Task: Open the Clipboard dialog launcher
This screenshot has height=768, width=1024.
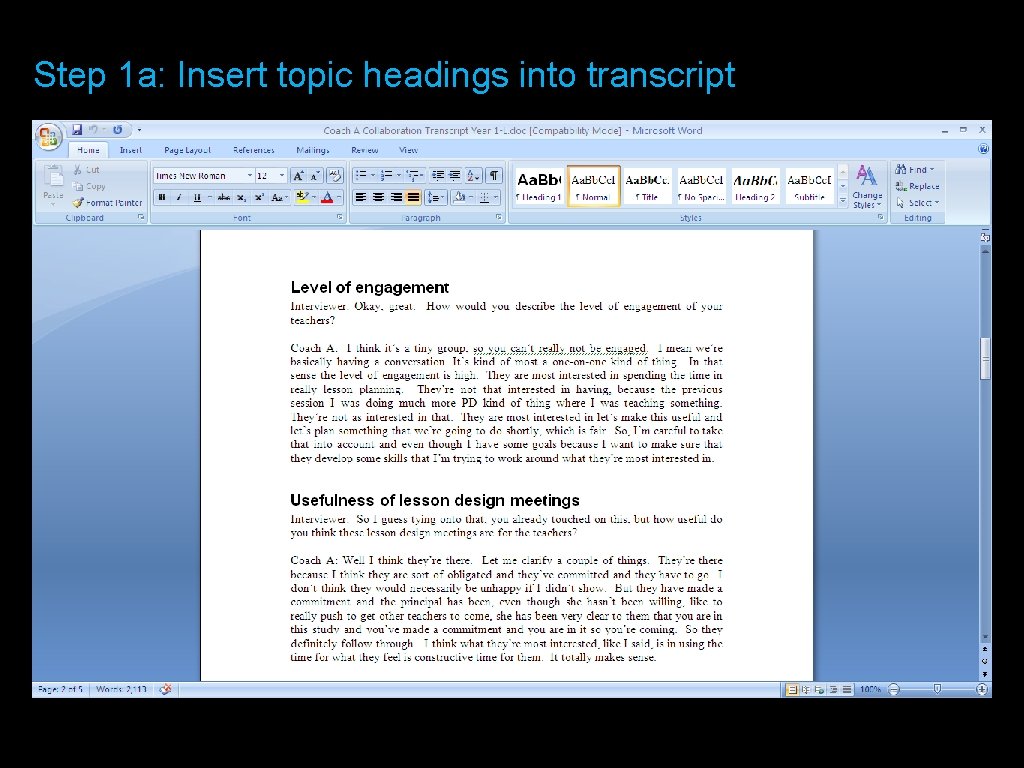Action: (141, 217)
